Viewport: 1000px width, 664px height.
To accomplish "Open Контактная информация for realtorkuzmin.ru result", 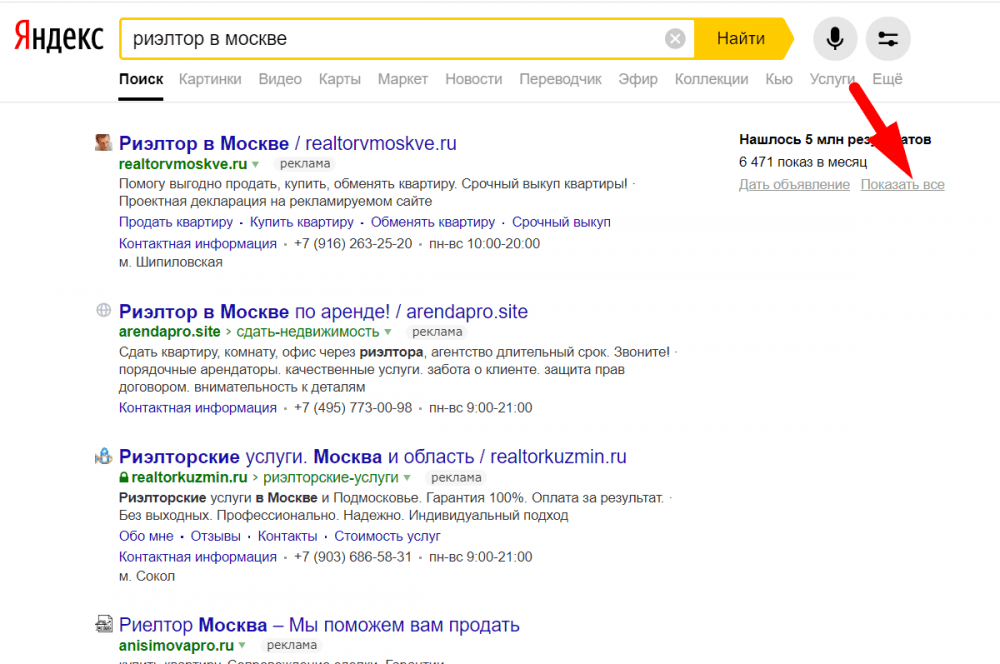I will 198,557.
